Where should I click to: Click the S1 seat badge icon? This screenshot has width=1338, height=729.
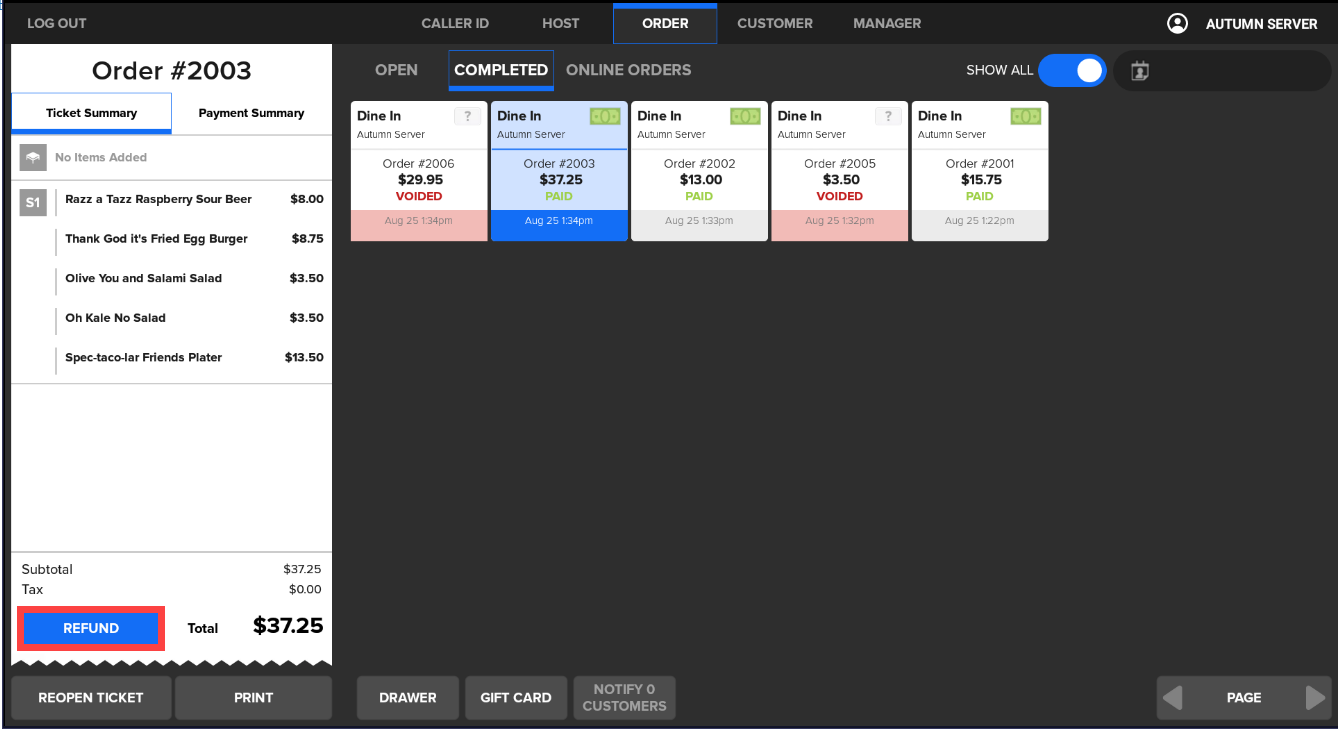[33, 203]
